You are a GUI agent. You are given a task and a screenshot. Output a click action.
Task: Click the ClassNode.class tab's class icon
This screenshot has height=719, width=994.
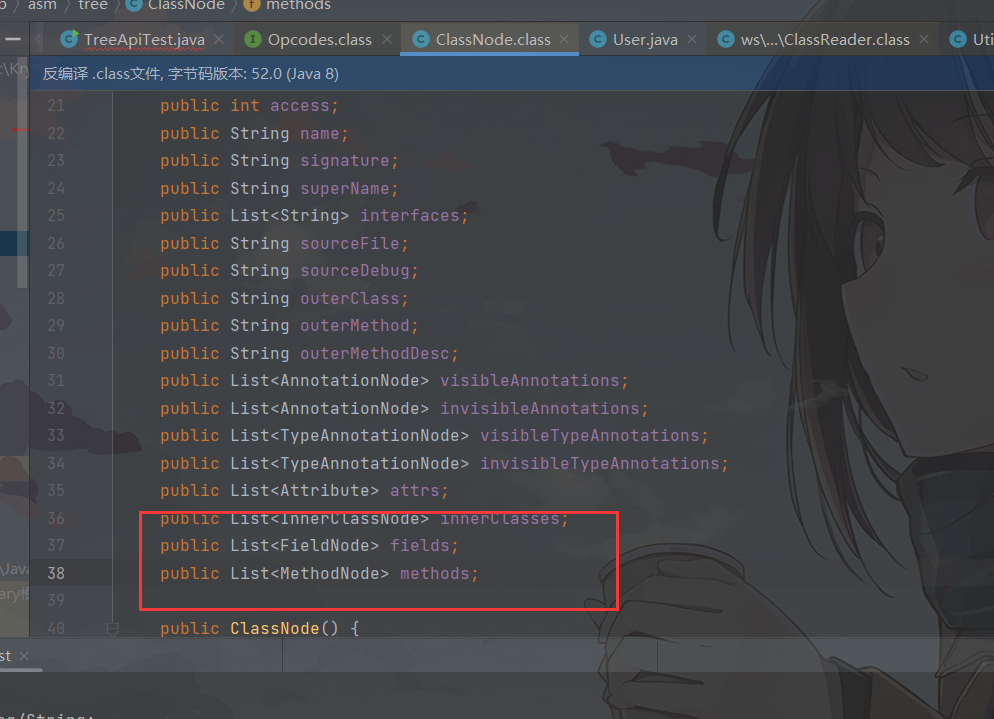click(x=421, y=40)
